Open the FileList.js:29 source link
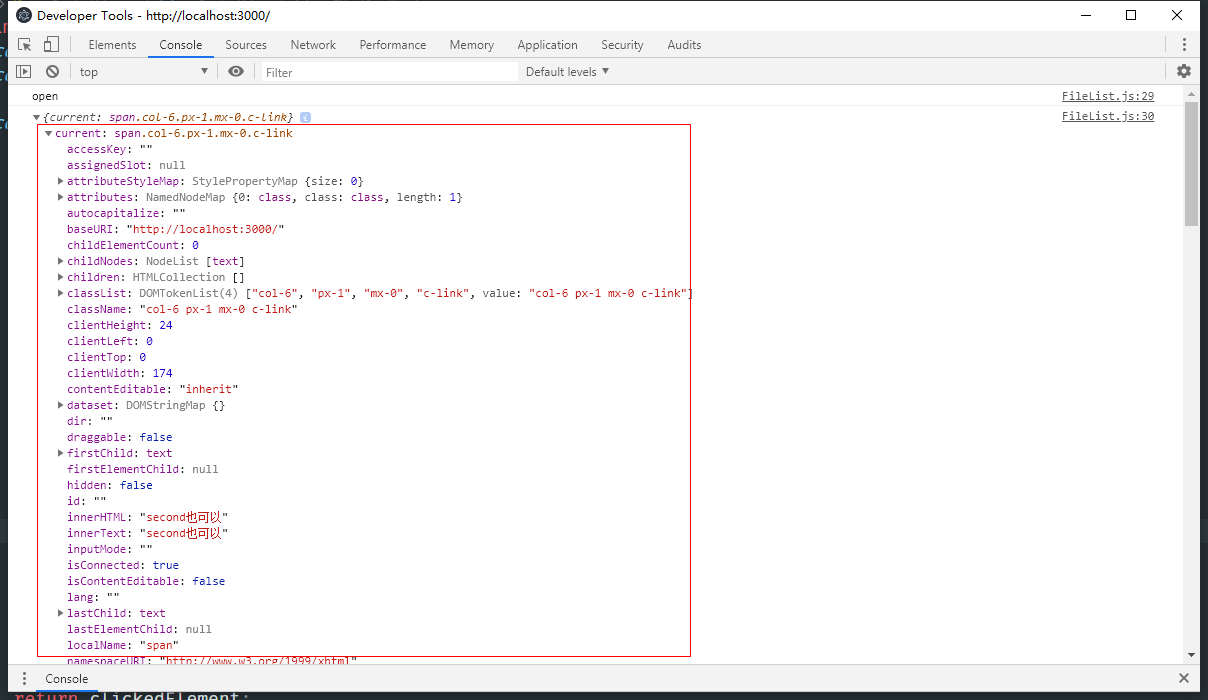 coord(1108,97)
